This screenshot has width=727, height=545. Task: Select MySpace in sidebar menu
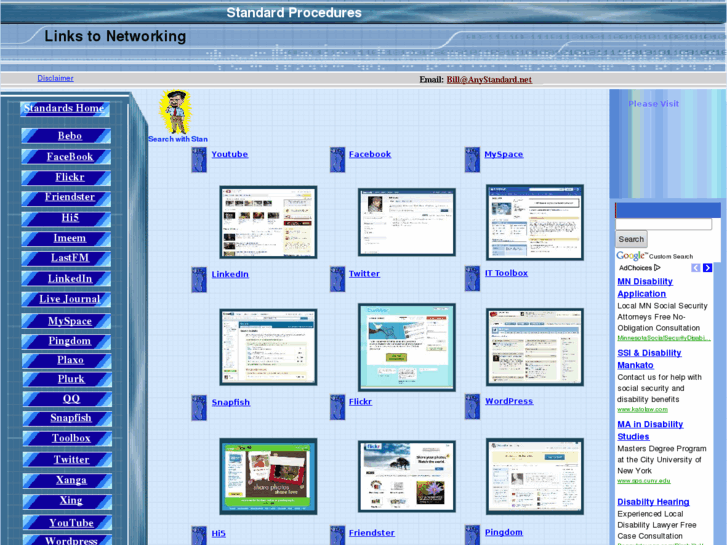pos(66,321)
